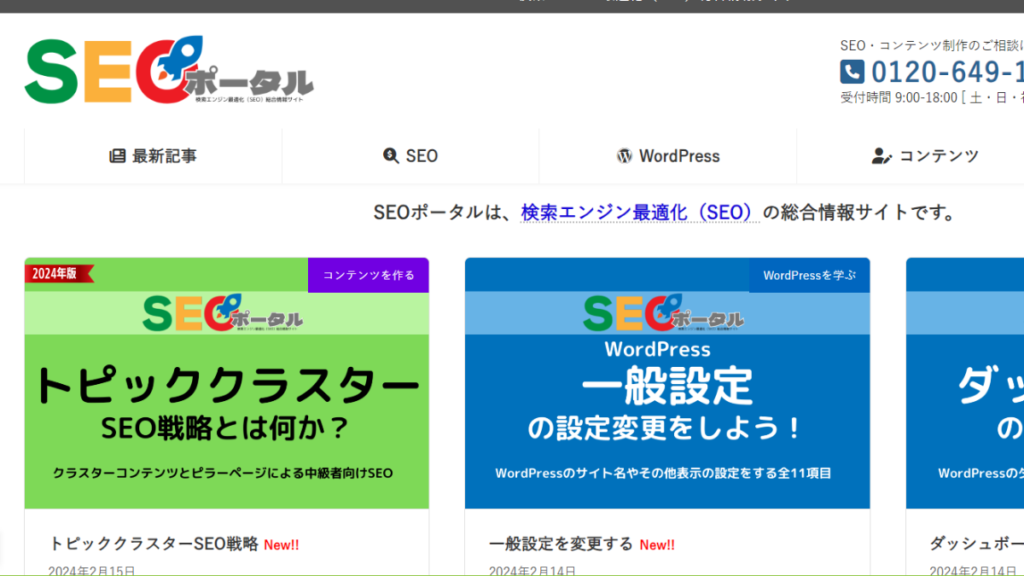Click the WordPress logo icon in the navigation bar
Viewport: 1024px width, 576px height.
[x=625, y=156]
